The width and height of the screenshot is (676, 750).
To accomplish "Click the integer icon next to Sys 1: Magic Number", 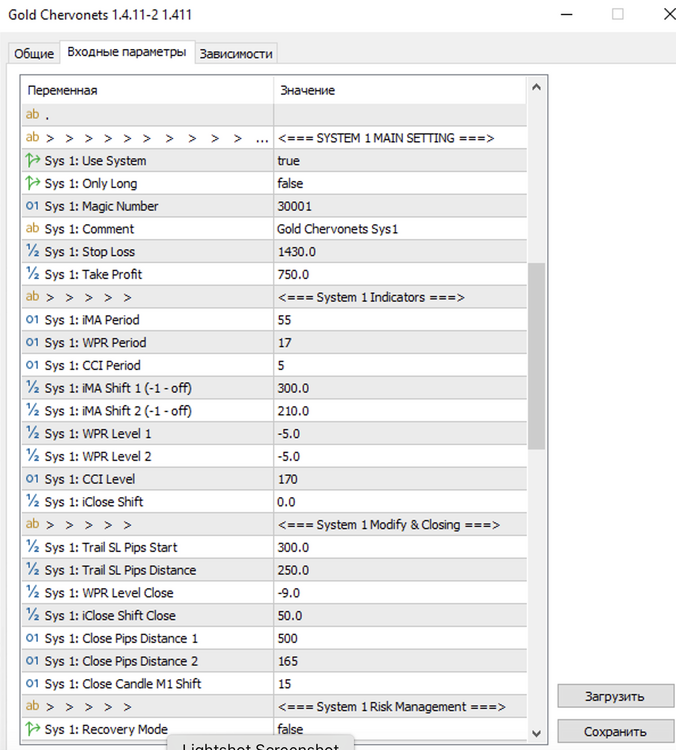I will tap(32, 206).
